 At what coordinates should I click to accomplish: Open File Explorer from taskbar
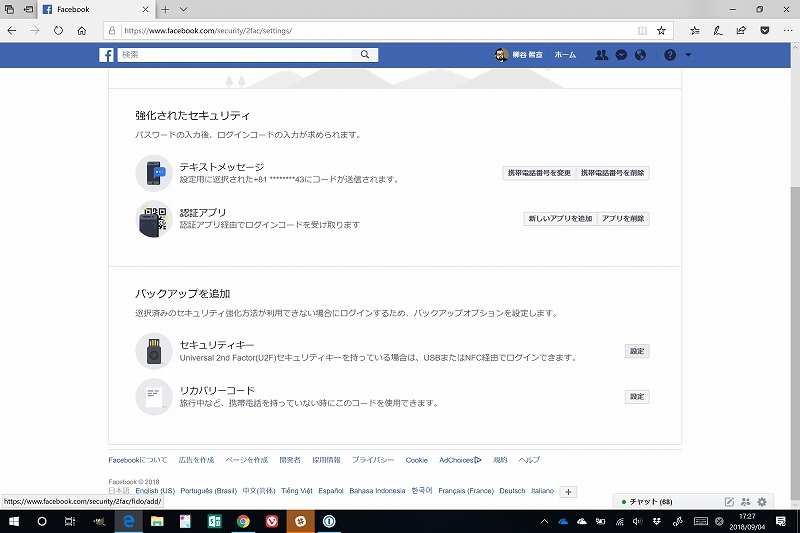[x=157, y=521]
